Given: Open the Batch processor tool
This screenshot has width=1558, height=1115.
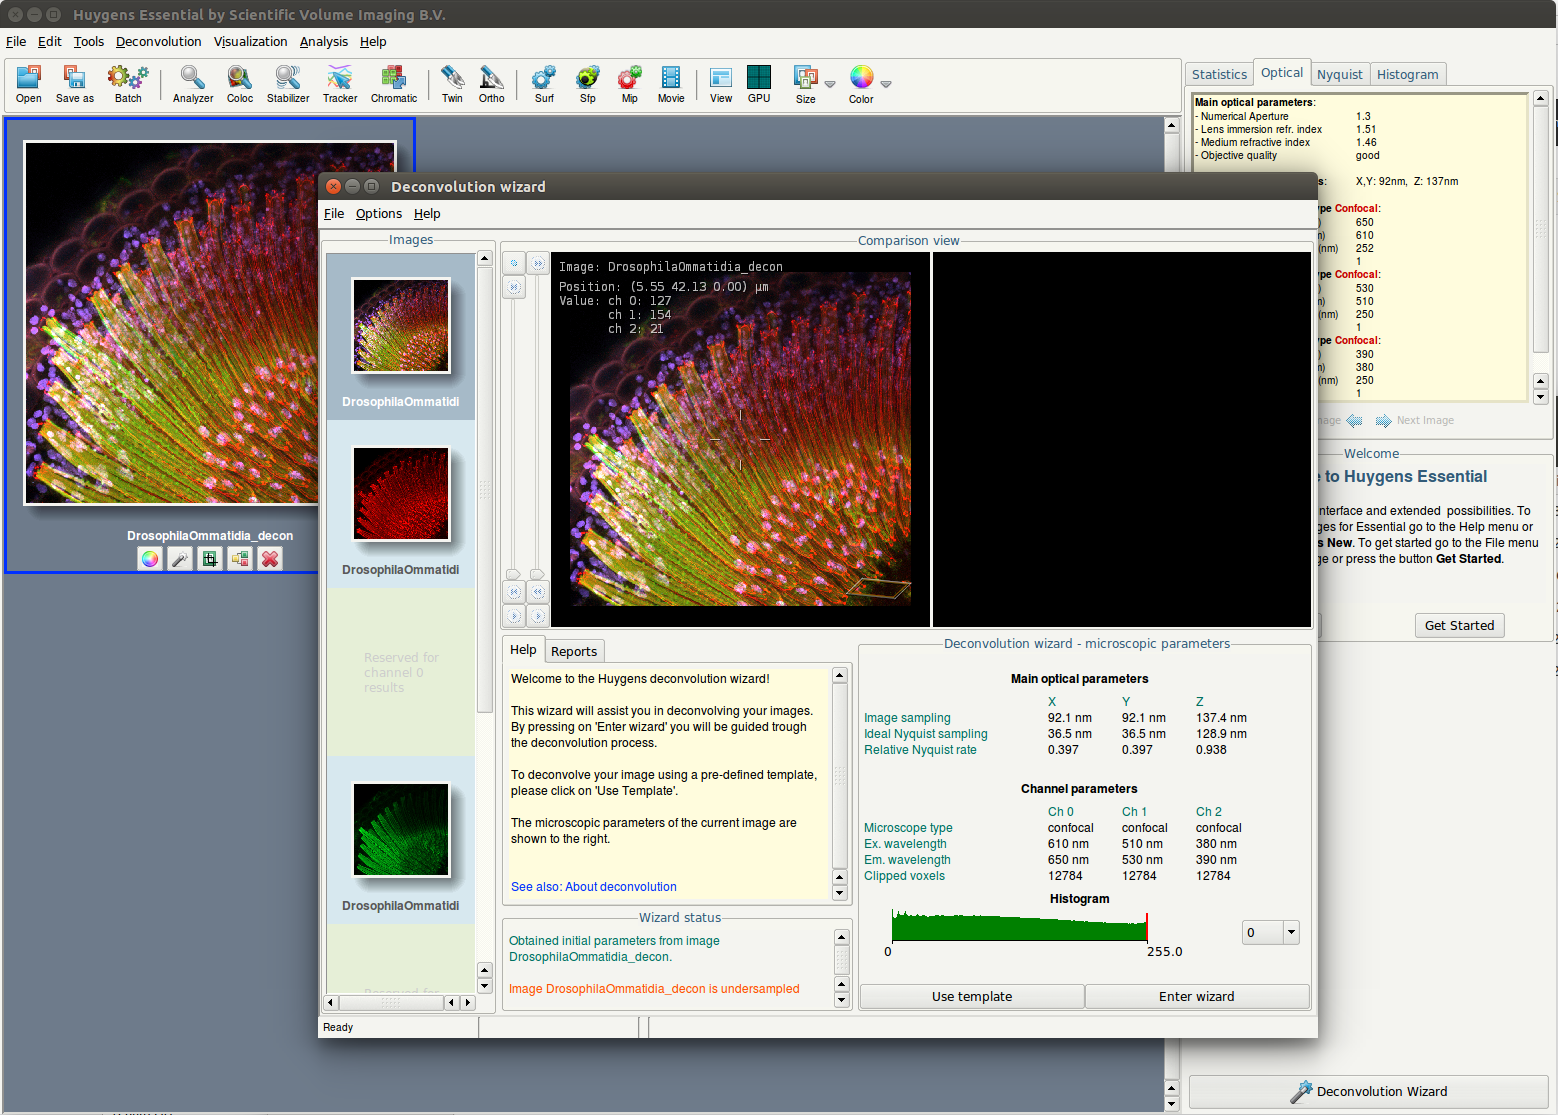Looking at the screenshot, I should tap(128, 84).
